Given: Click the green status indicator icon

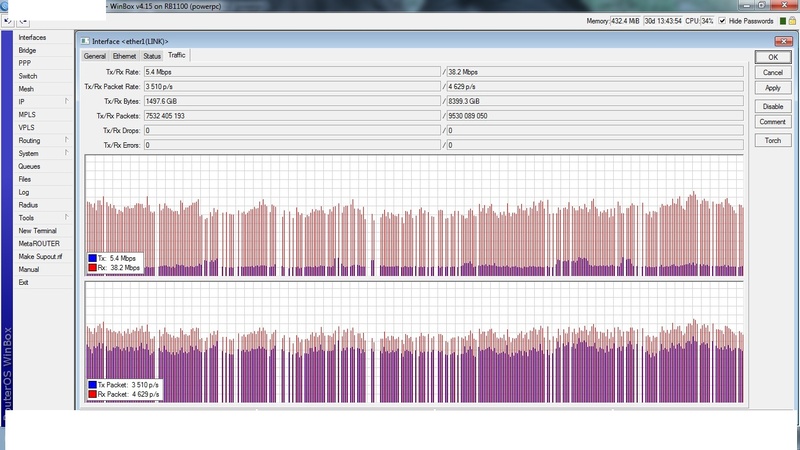Looking at the screenshot, I should click(x=783, y=21).
